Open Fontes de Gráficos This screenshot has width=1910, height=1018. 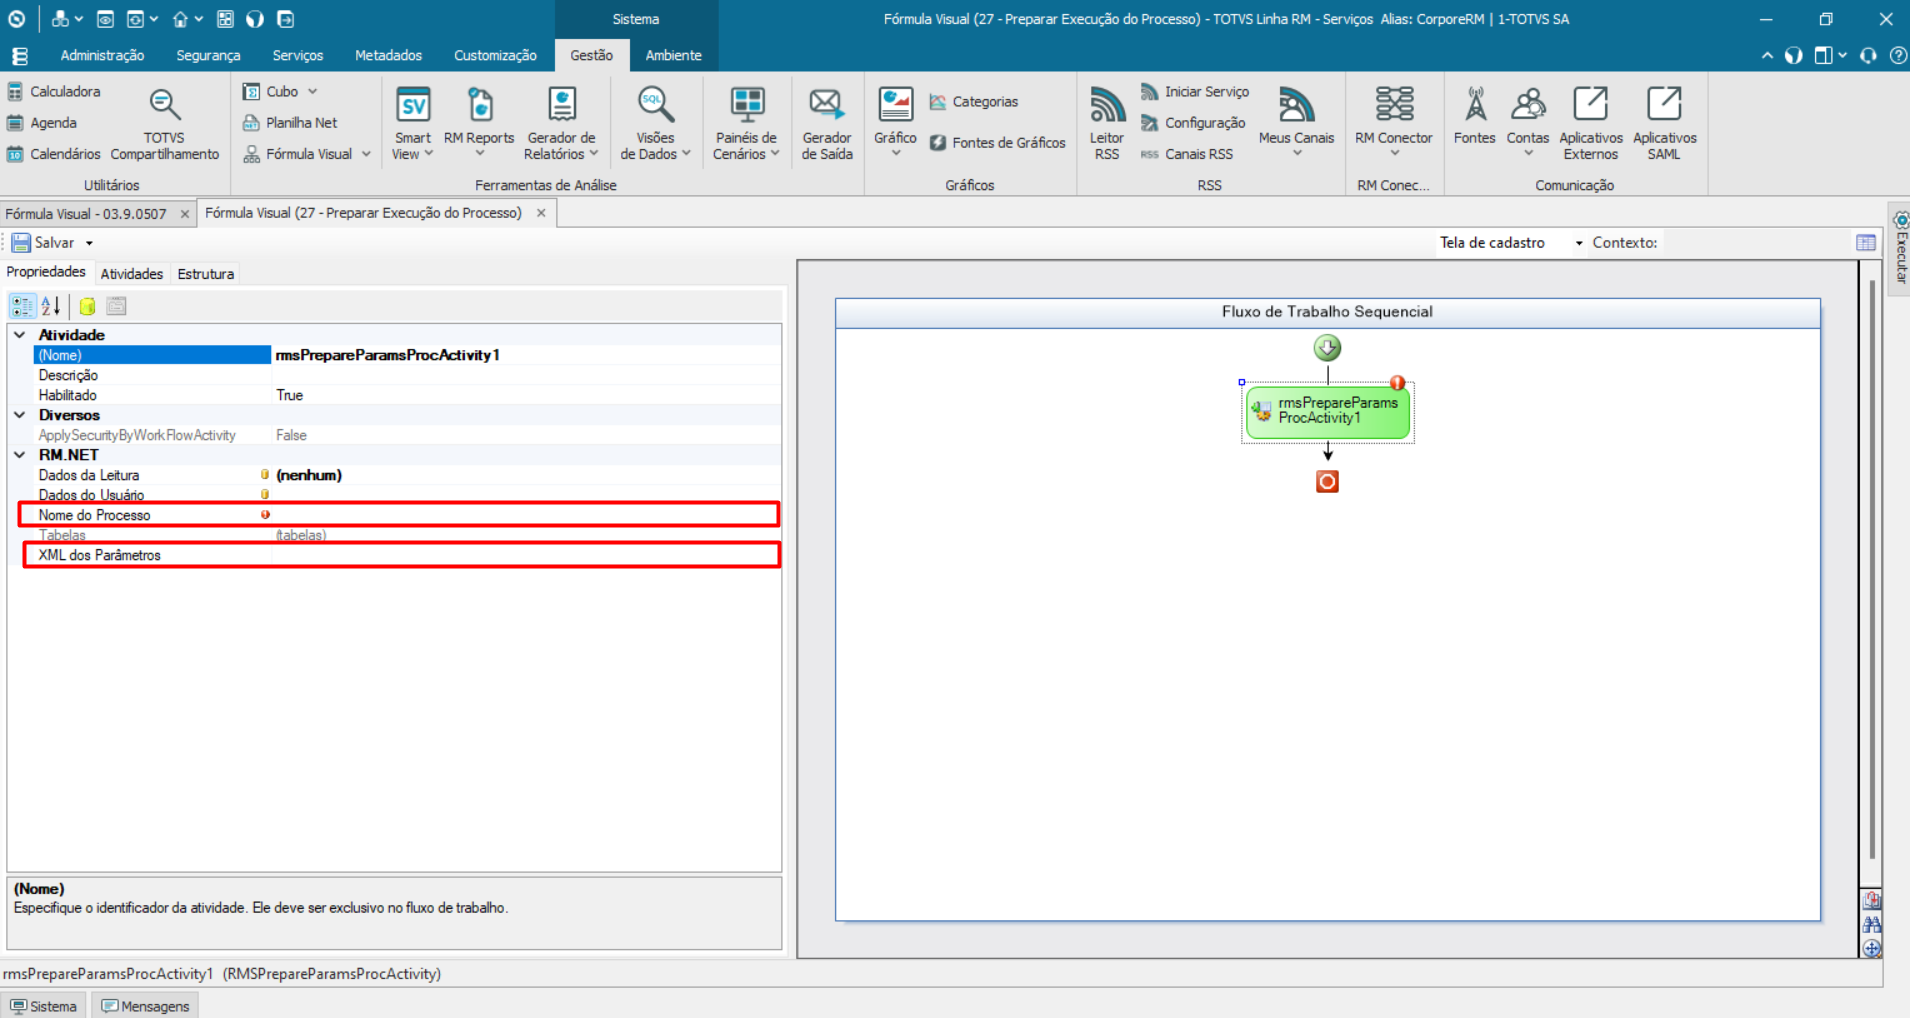click(998, 143)
